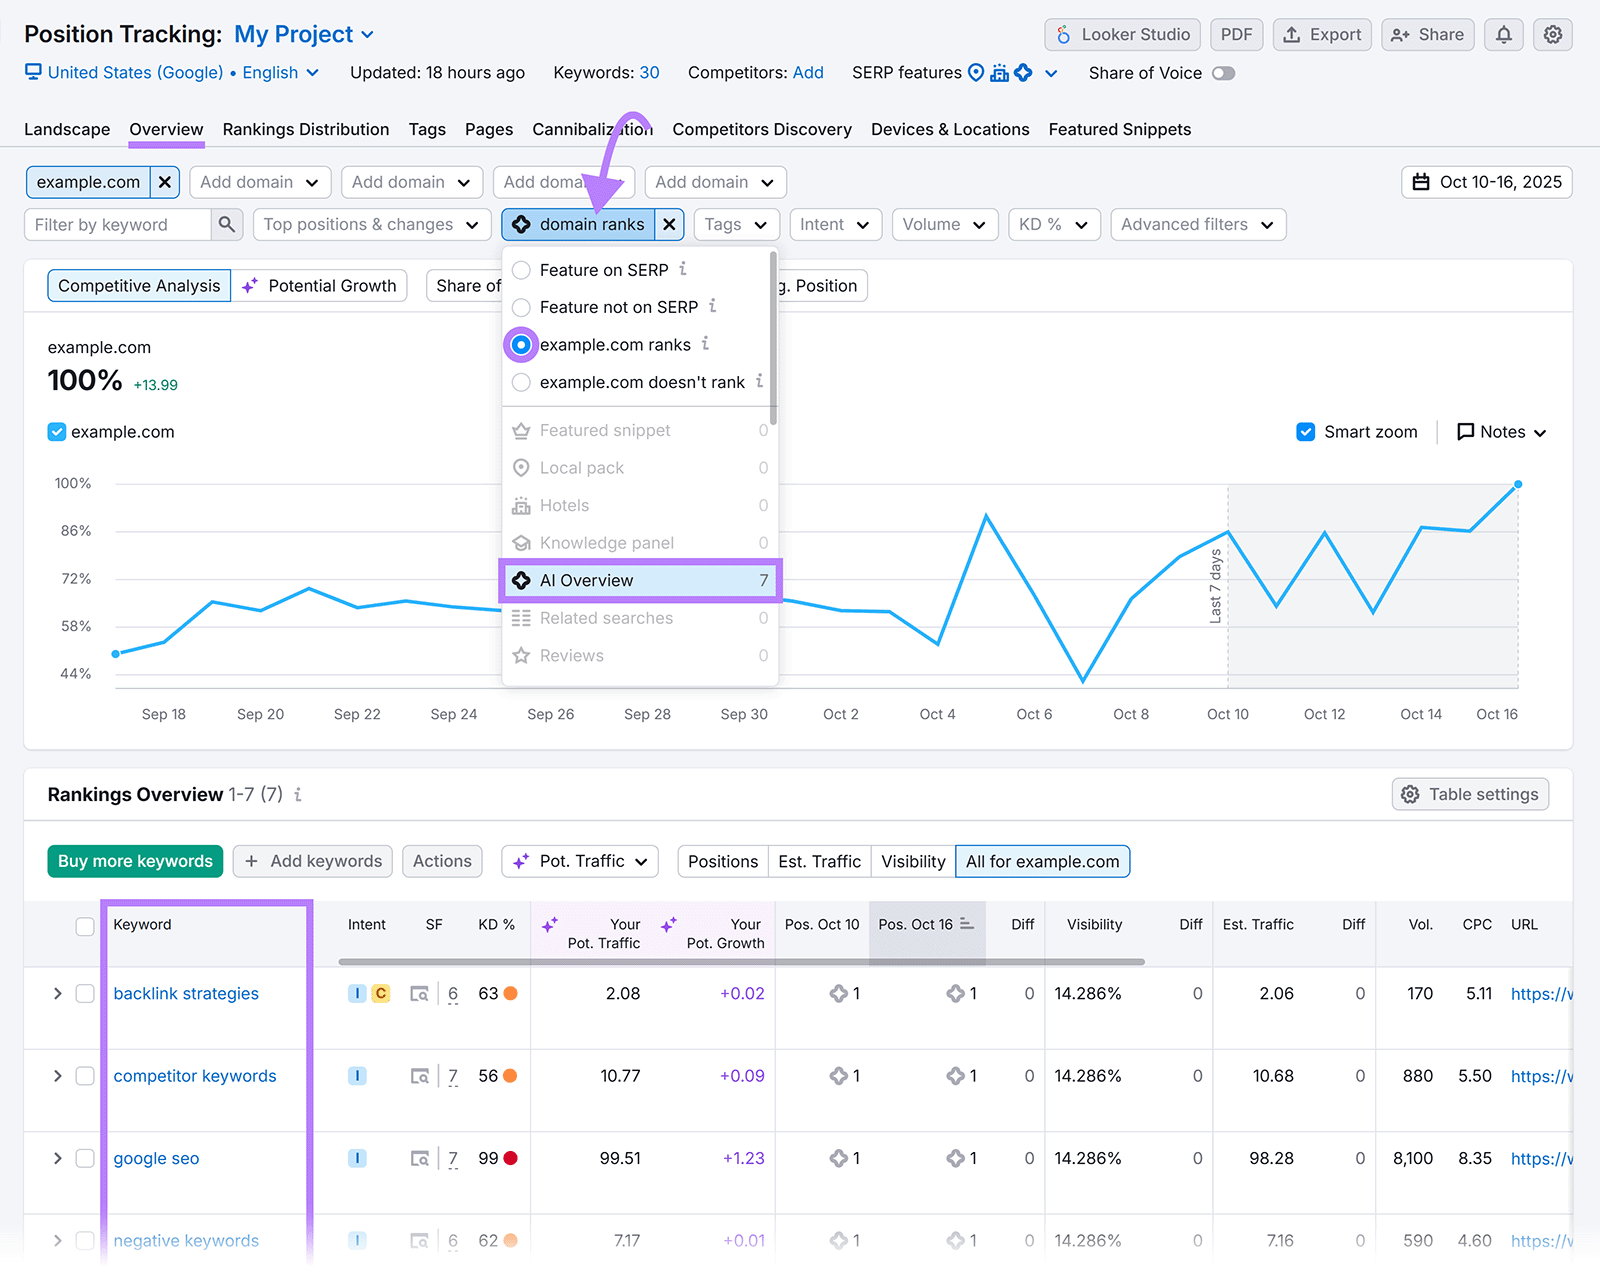Click the search magnifier in keyword filter
Viewport: 1600px width, 1272px height.
(227, 224)
